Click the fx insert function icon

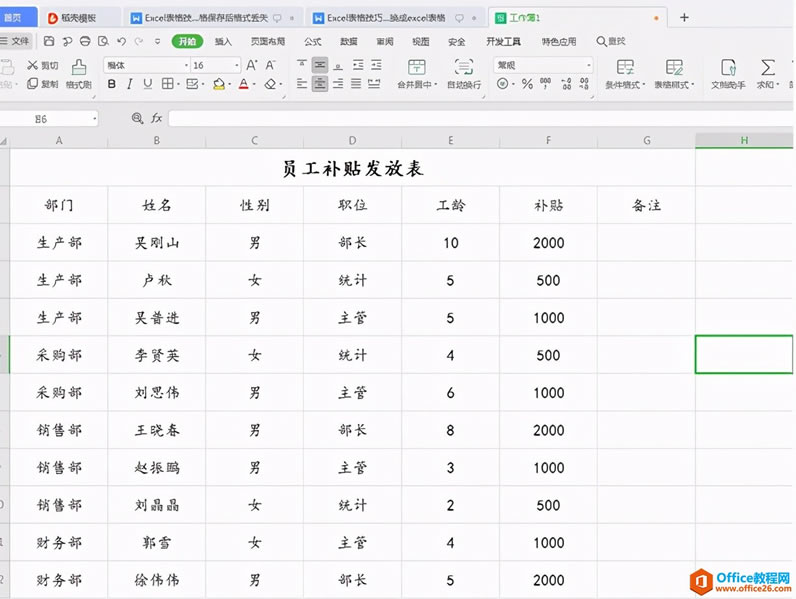pyautogui.click(x=156, y=118)
